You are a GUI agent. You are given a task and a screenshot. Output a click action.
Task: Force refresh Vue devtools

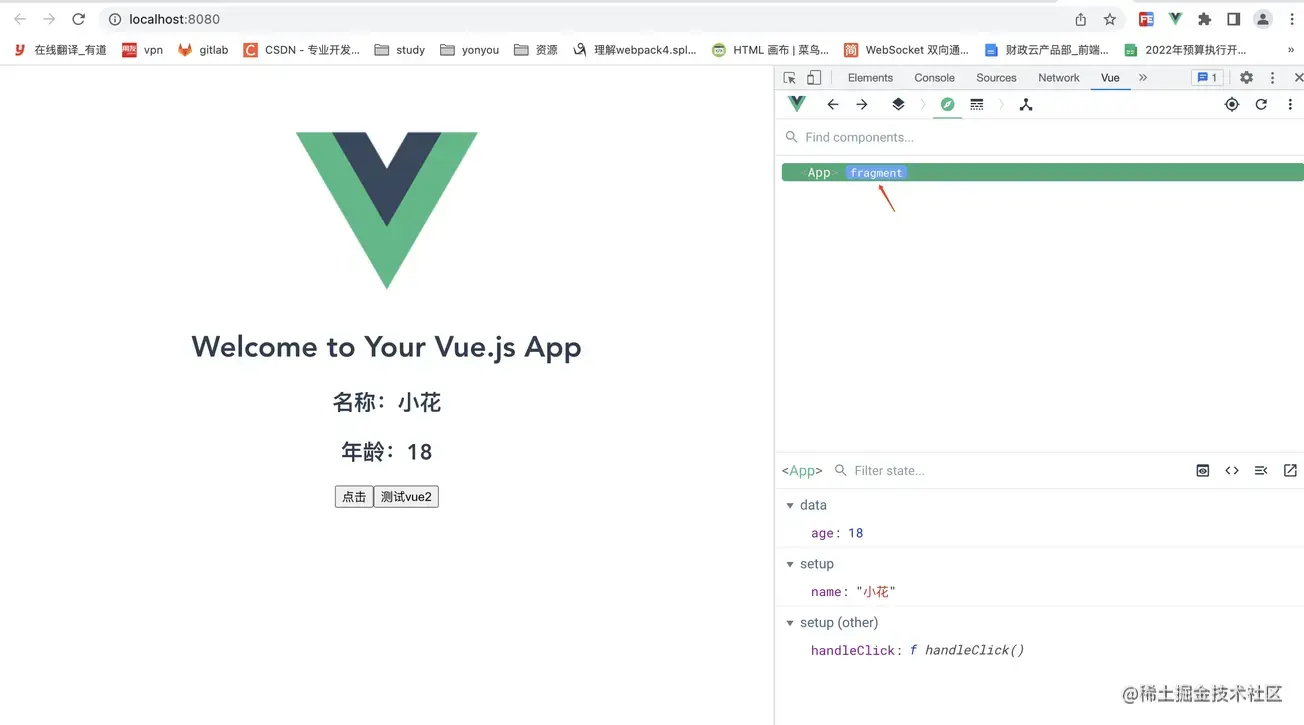(x=1261, y=104)
